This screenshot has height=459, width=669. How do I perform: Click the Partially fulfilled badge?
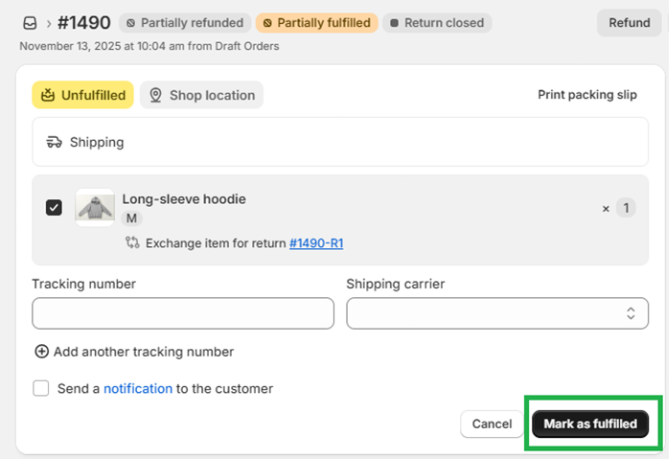pyautogui.click(x=316, y=23)
